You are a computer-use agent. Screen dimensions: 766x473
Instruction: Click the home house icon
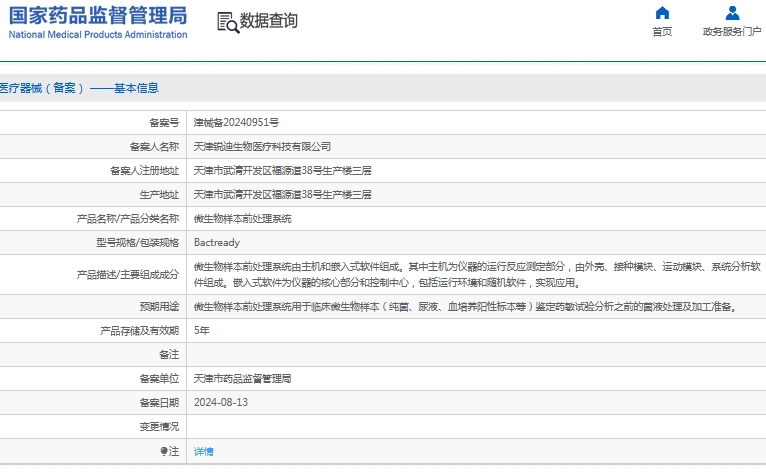coord(662,13)
